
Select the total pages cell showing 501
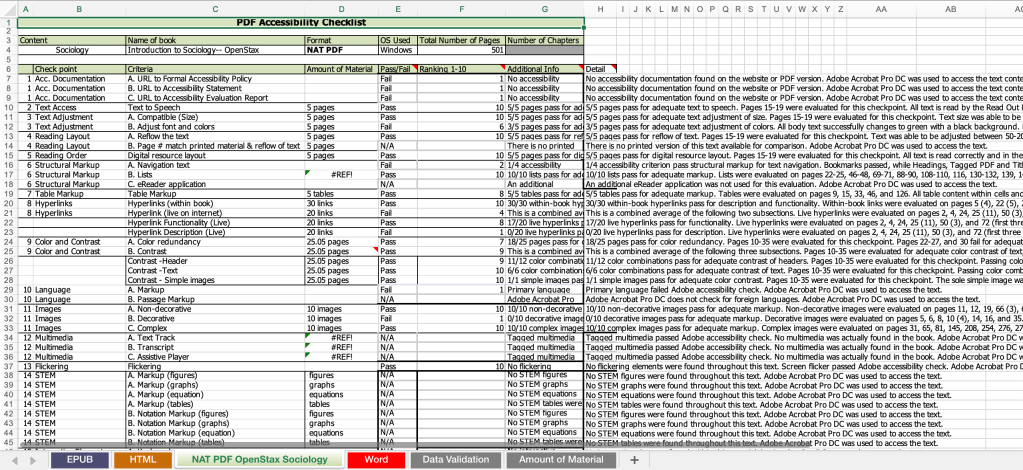461,49
